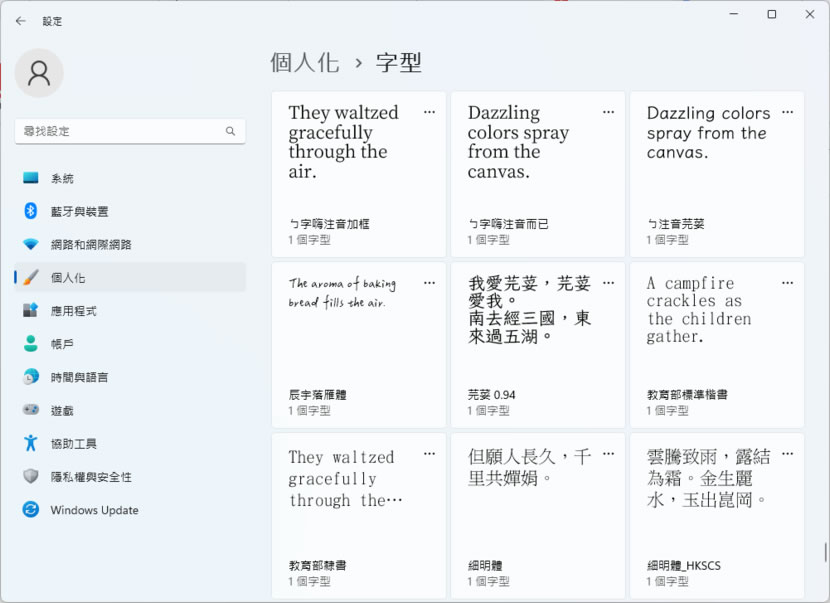Viewport: 830px width, 603px height.
Task: Open the 芫荽 0.94 font card
Action: click(537, 345)
